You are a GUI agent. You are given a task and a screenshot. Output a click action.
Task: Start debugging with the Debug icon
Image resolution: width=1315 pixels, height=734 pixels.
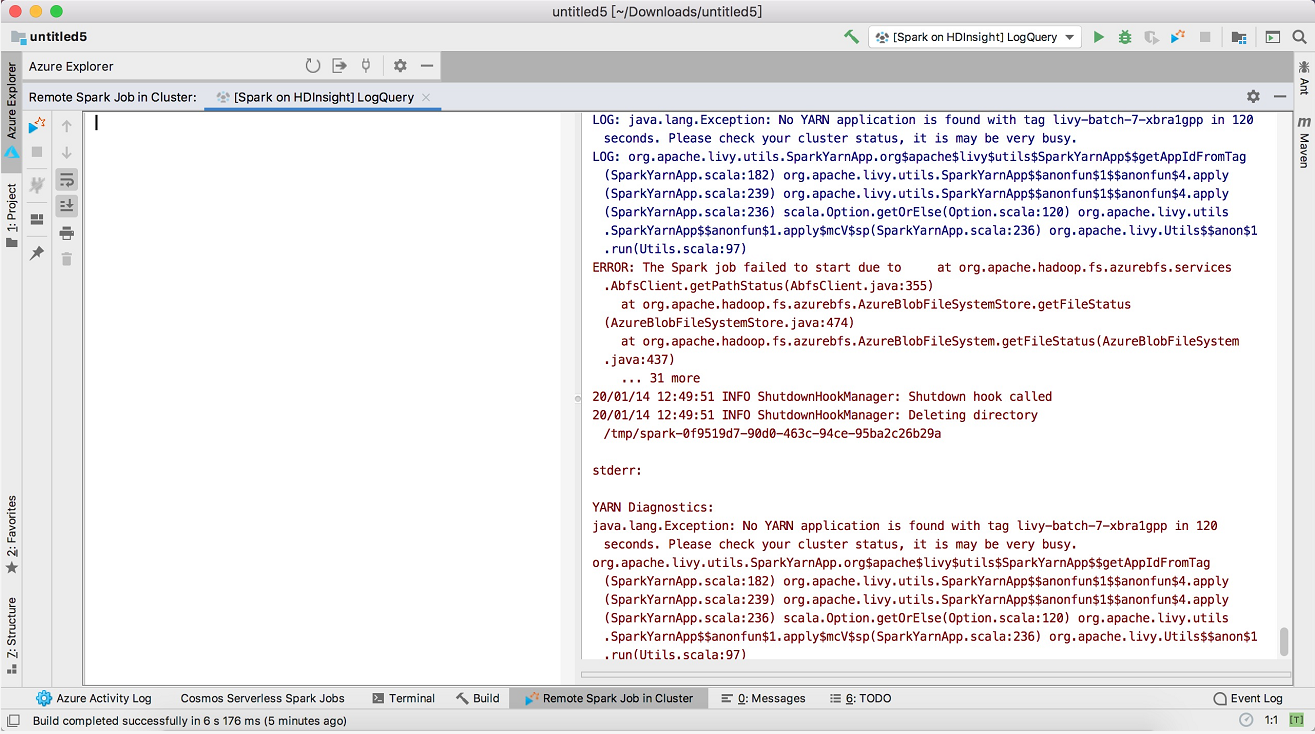click(x=1124, y=36)
